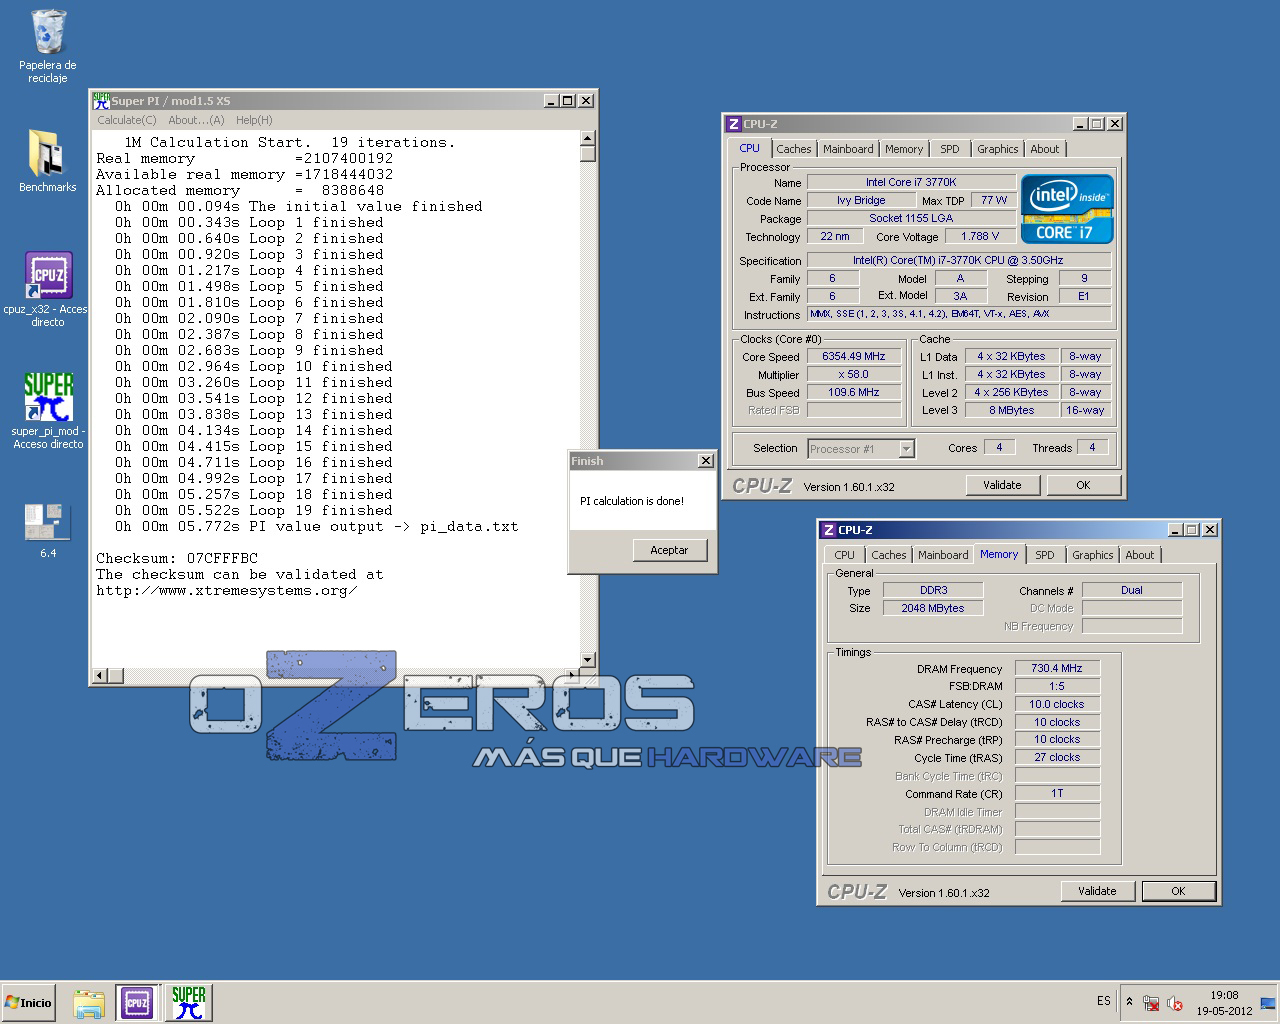This screenshot has height=1024, width=1280.
Task: Click Validate in the lower CPU-Z window
Action: coord(1097,891)
